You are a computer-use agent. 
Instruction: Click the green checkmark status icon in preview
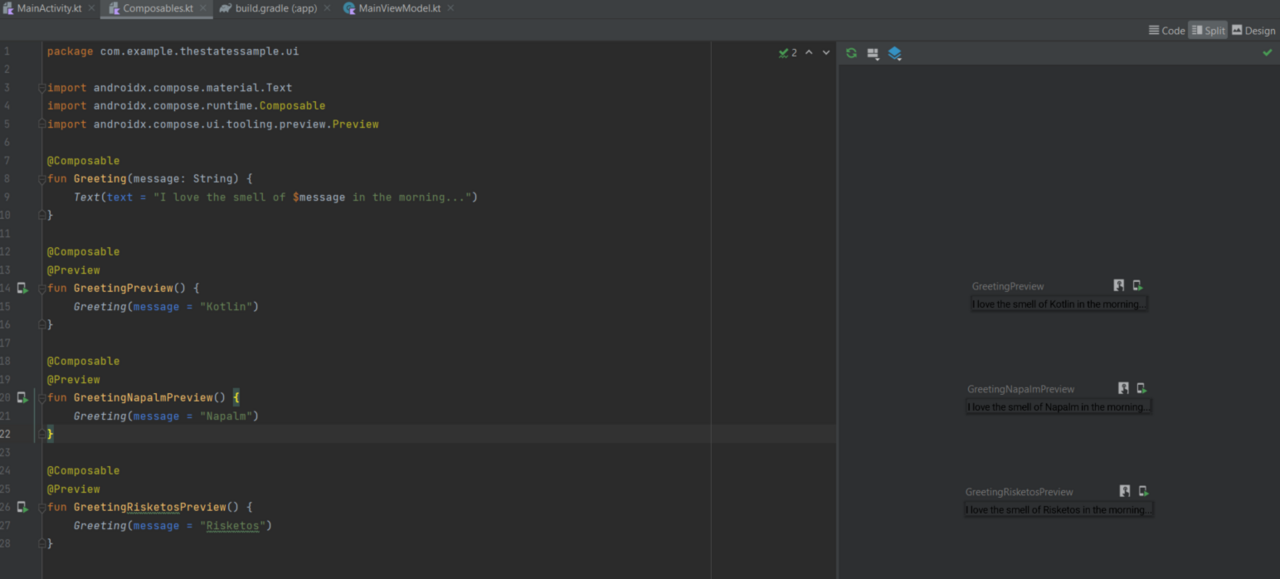[x=1268, y=53]
